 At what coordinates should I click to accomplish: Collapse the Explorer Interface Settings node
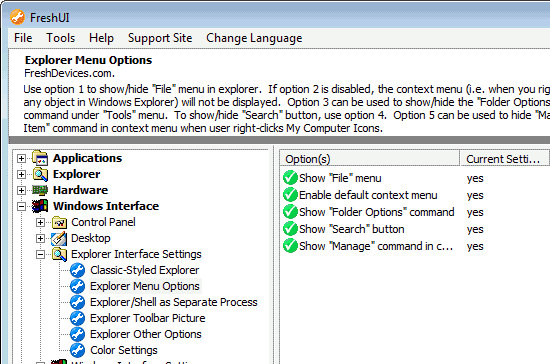tap(40, 255)
